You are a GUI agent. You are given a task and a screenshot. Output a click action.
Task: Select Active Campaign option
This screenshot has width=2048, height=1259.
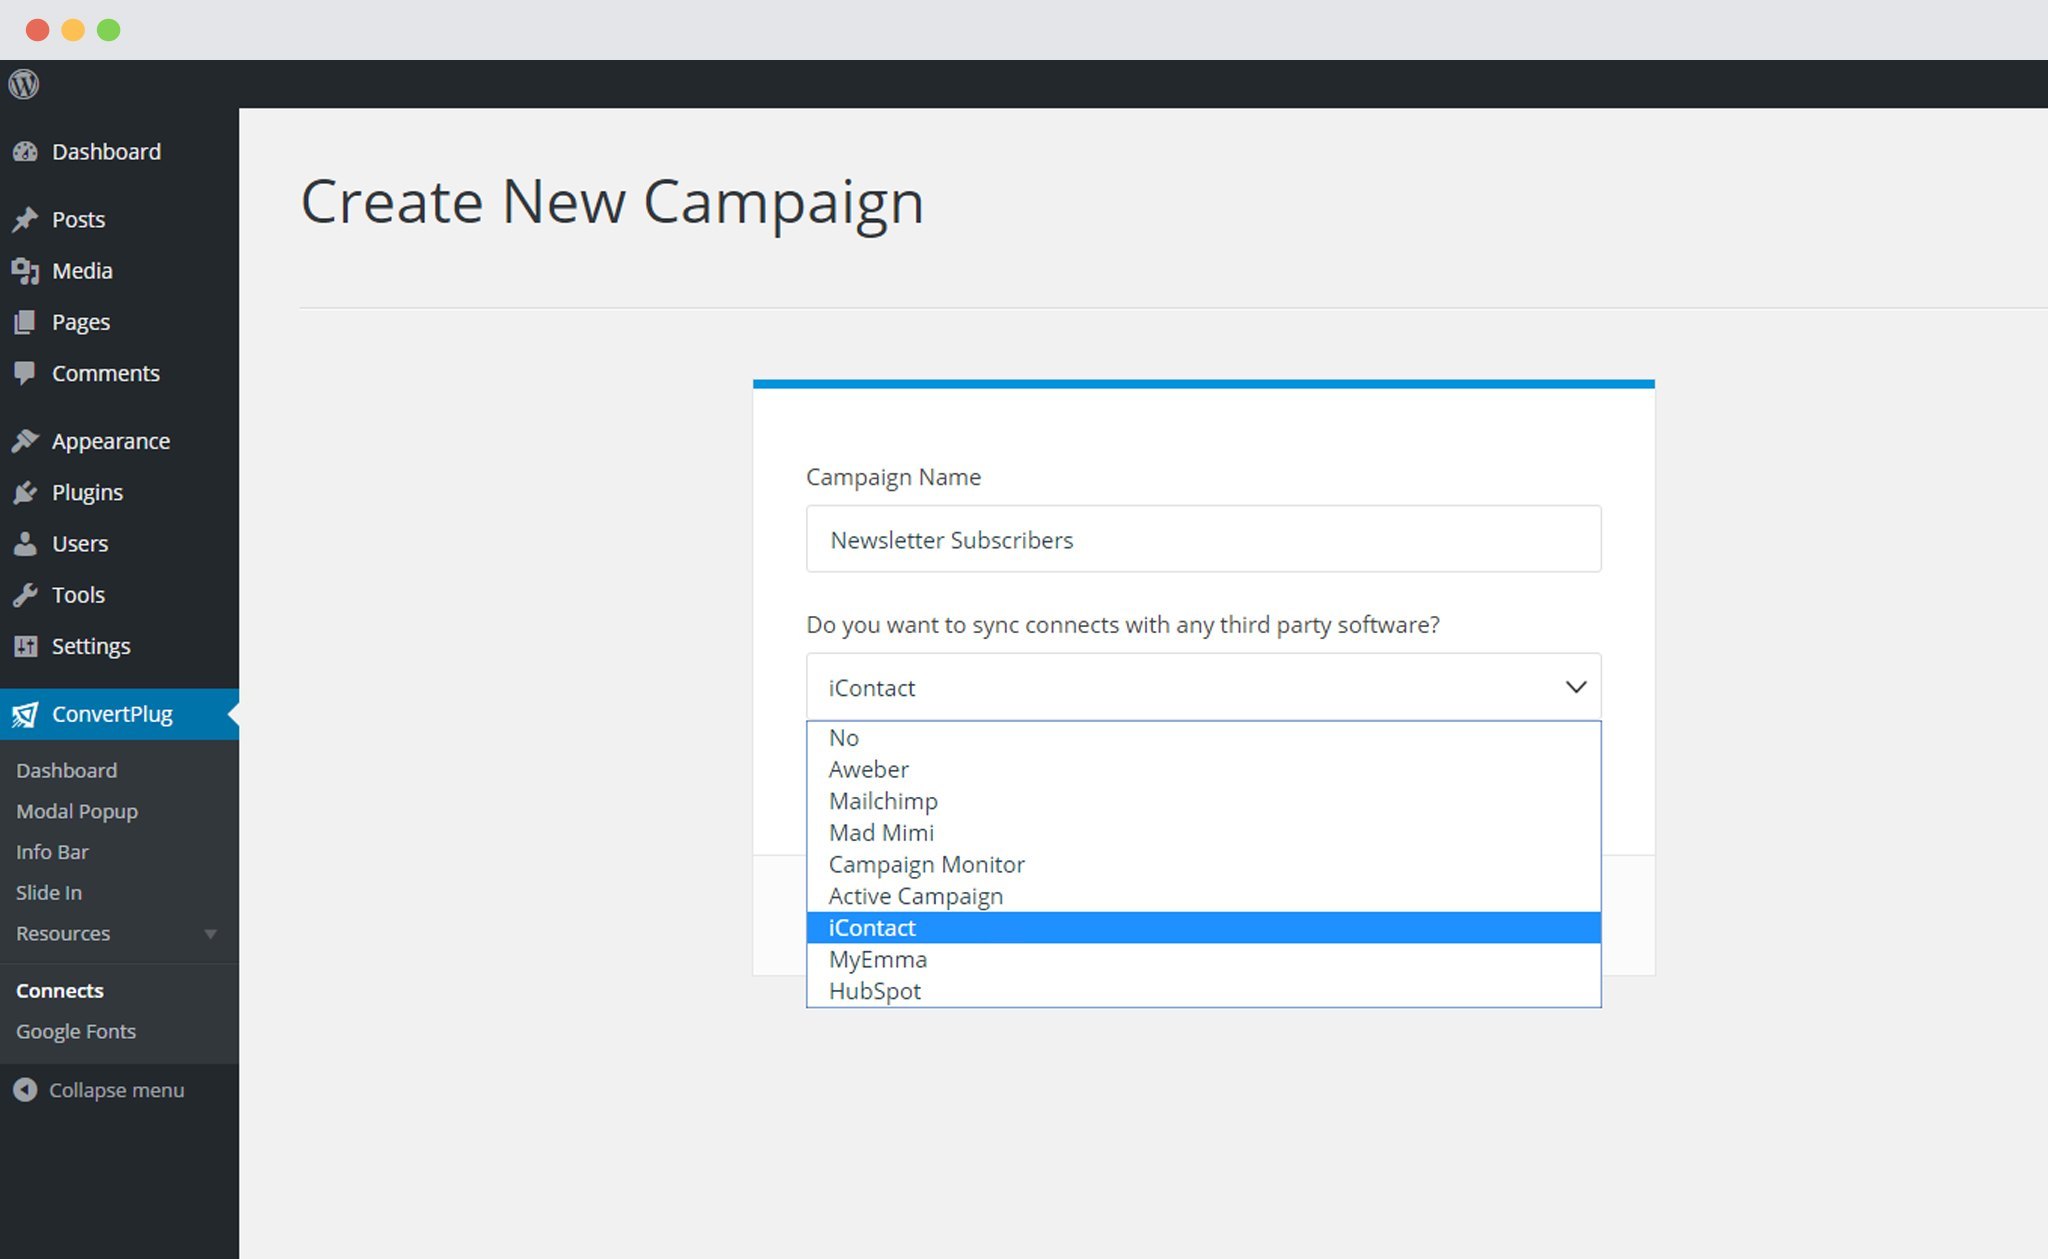point(1203,896)
